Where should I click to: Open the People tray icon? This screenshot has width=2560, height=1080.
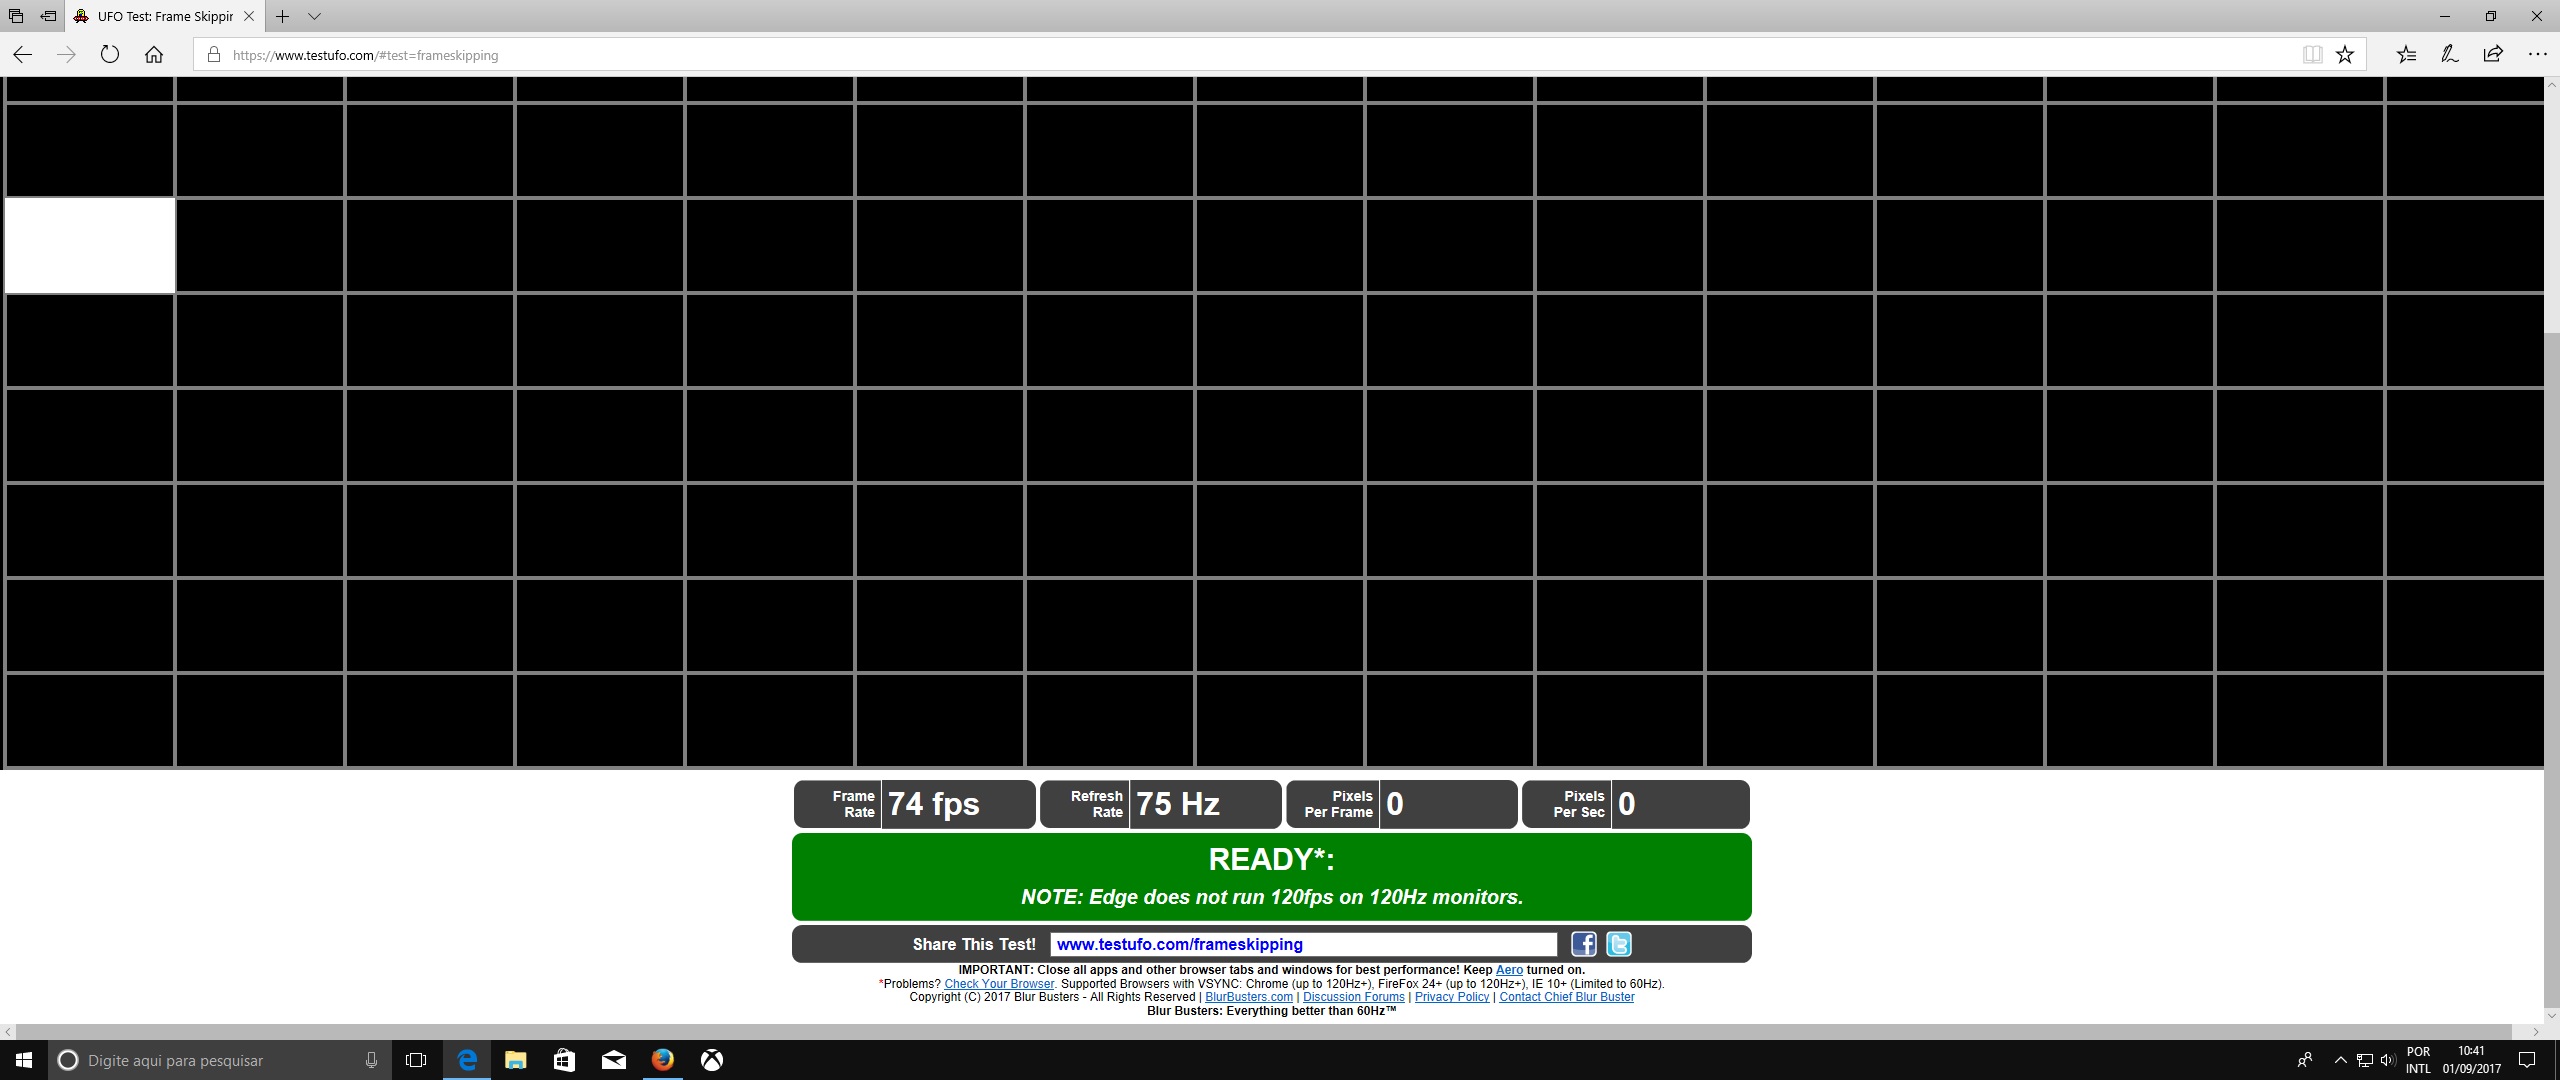click(2305, 1060)
